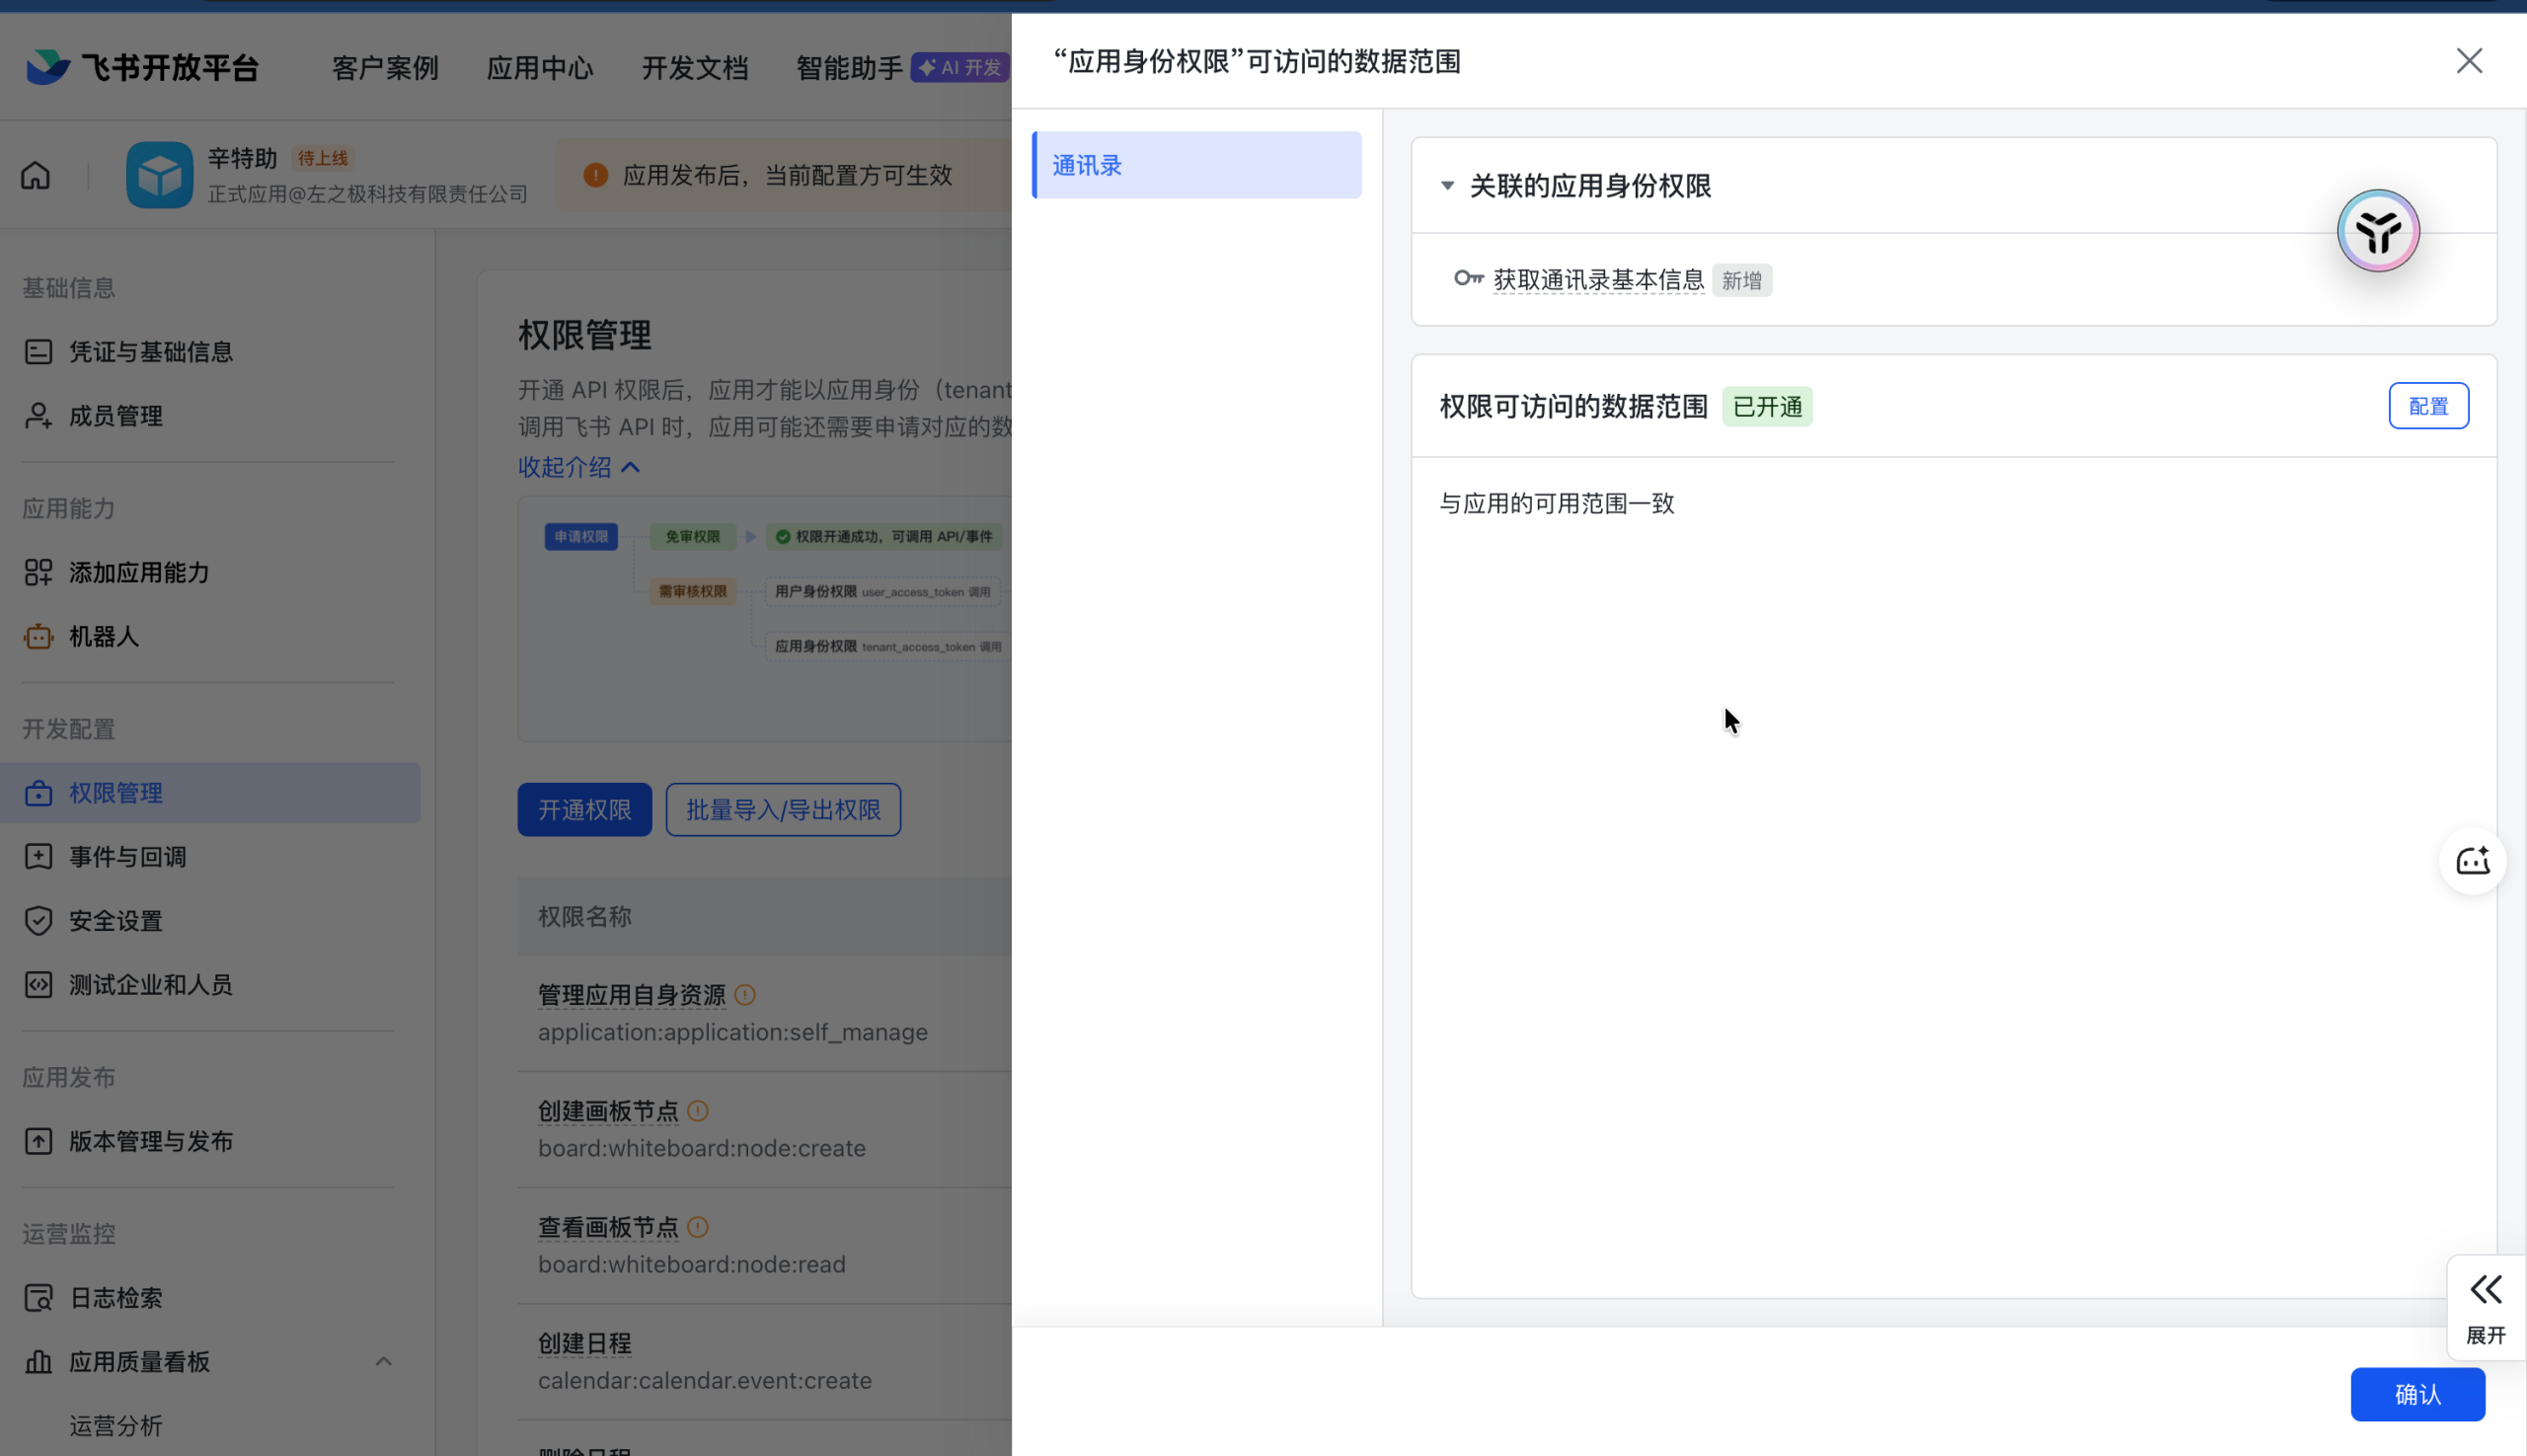Click info icon next to 创建画板节点
Image resolution: width=2527 pixels, height=1456 pixels.
point(698,1111)
